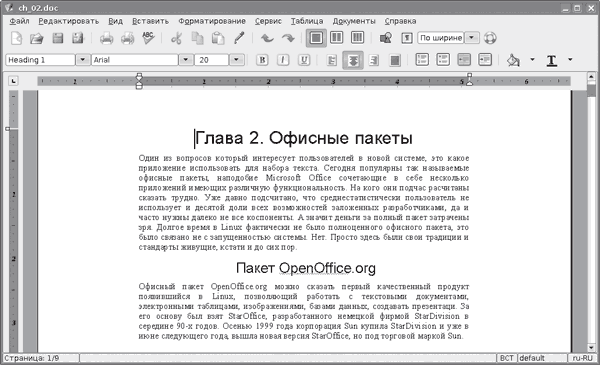Screen dimensions: 600x365
Task: Toggle Italic formatting
Action: click(x=283, y=60)
